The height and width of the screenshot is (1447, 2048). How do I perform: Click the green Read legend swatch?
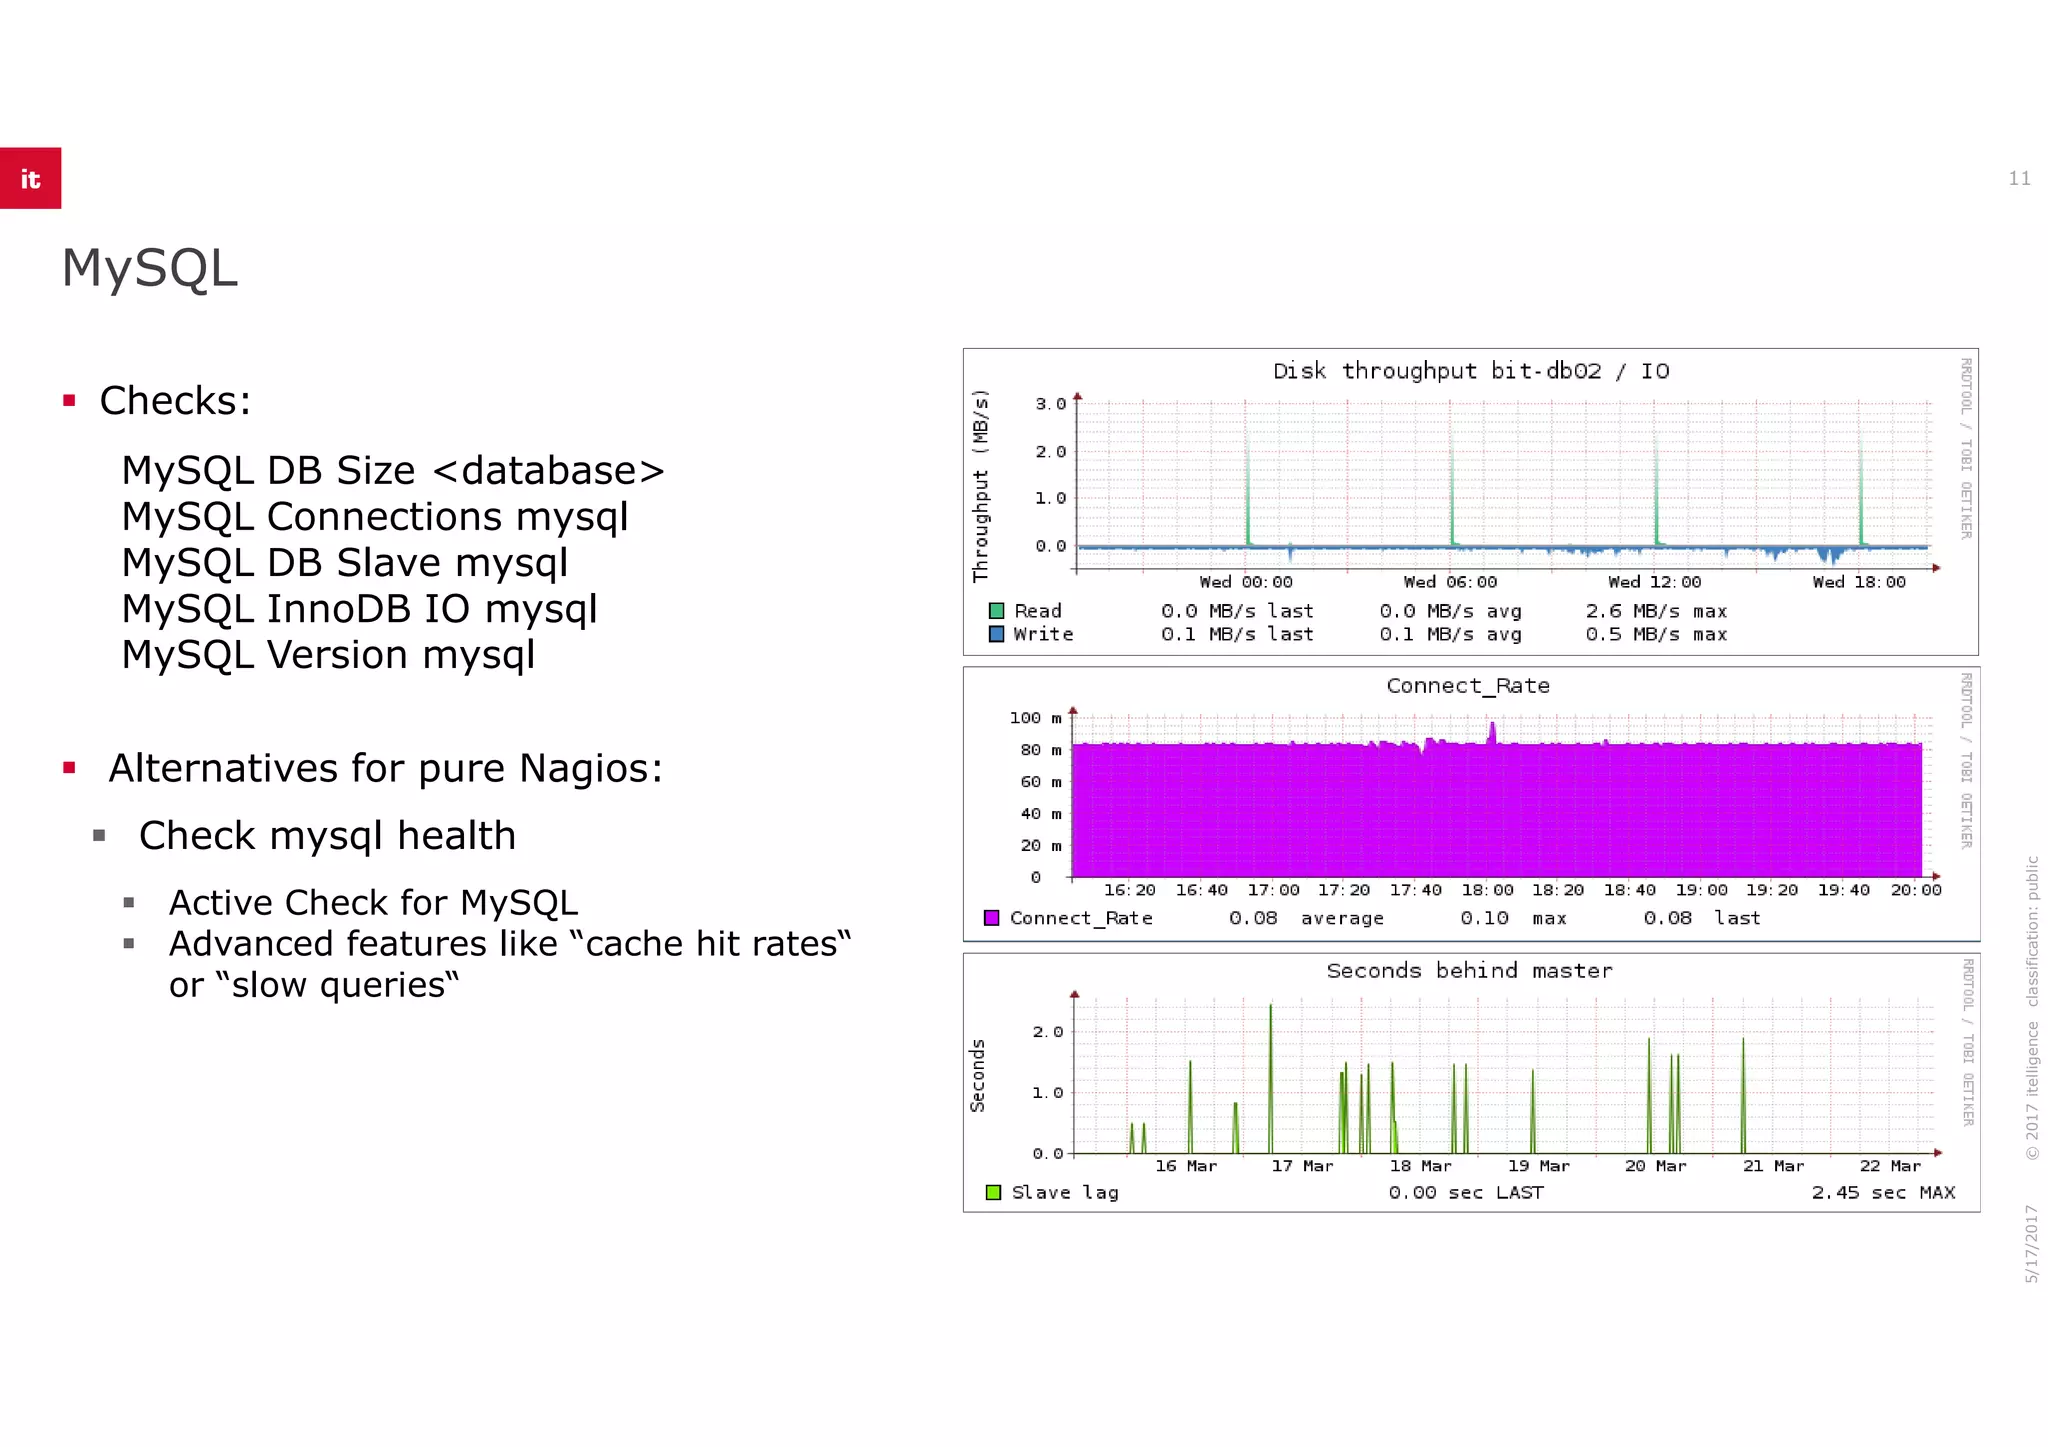click(996, 610)
